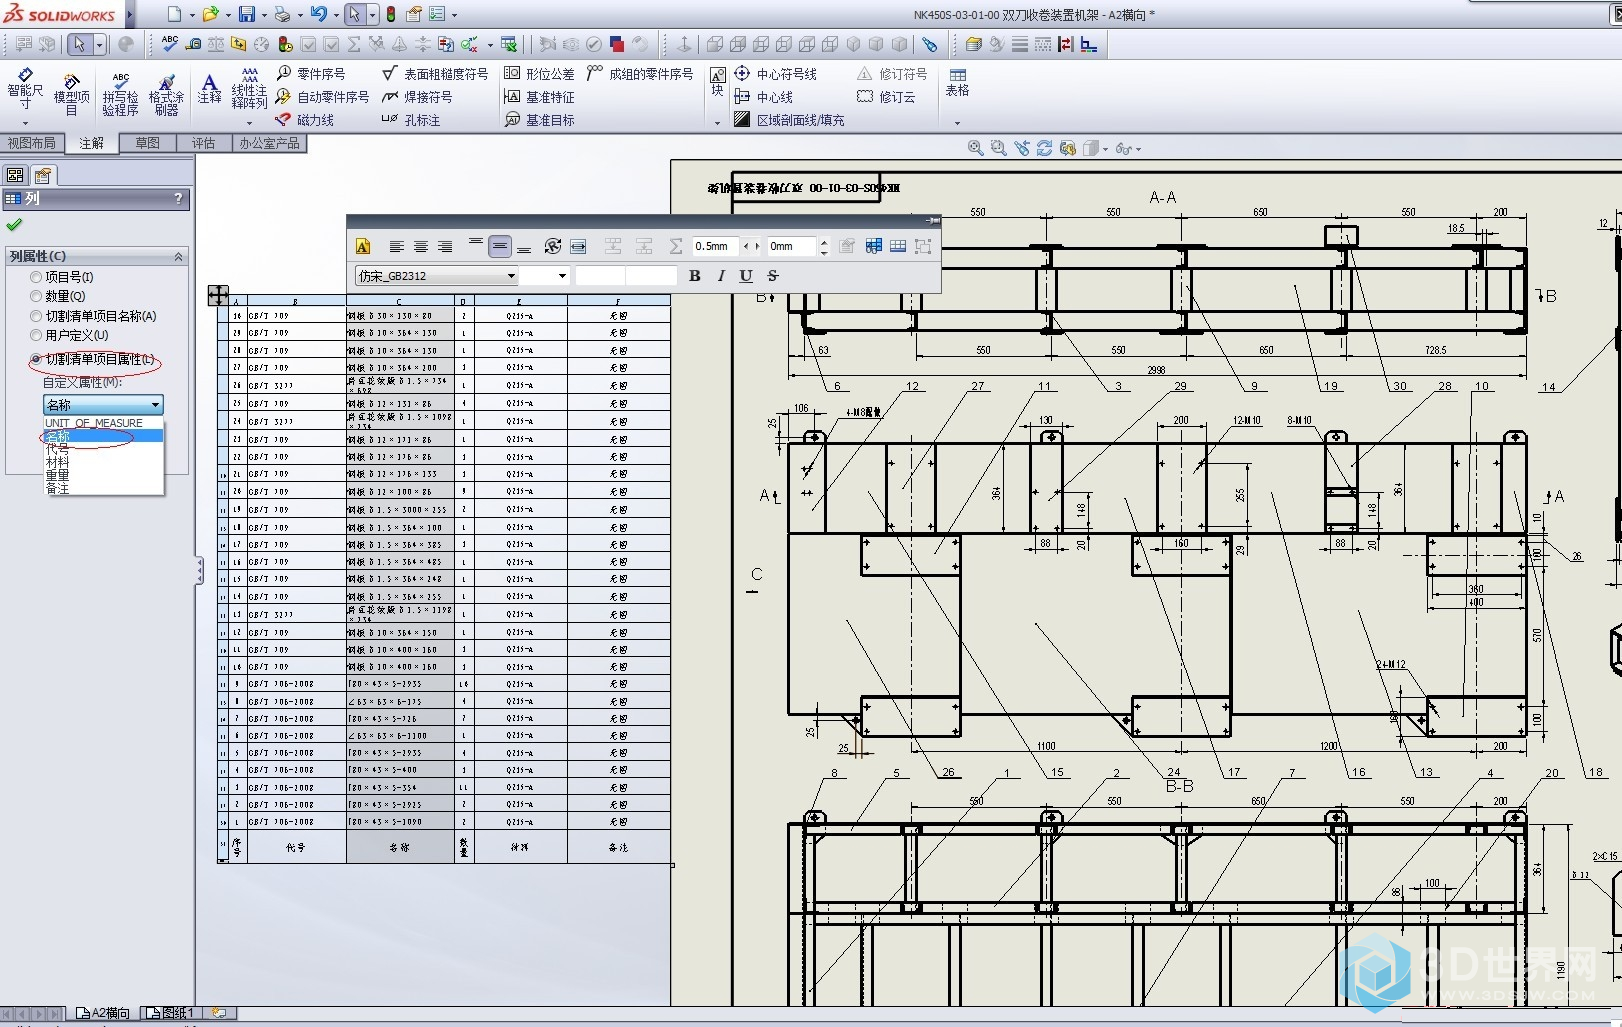Screen dimensions: 1622x1027
Task: Insert a Revision Symbol (修订符号)
Action: click(892, 74)
